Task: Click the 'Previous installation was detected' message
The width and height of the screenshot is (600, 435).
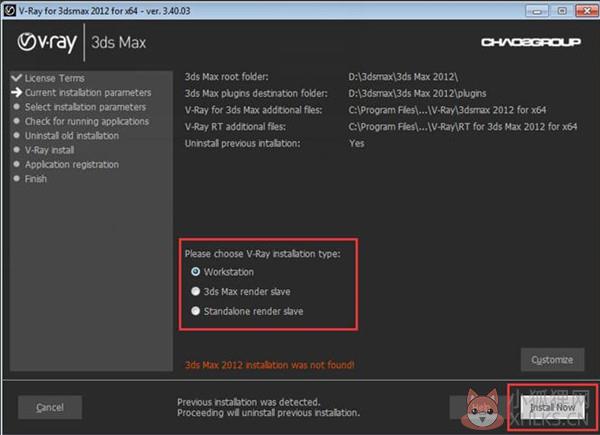Action: tap(249, 402)
